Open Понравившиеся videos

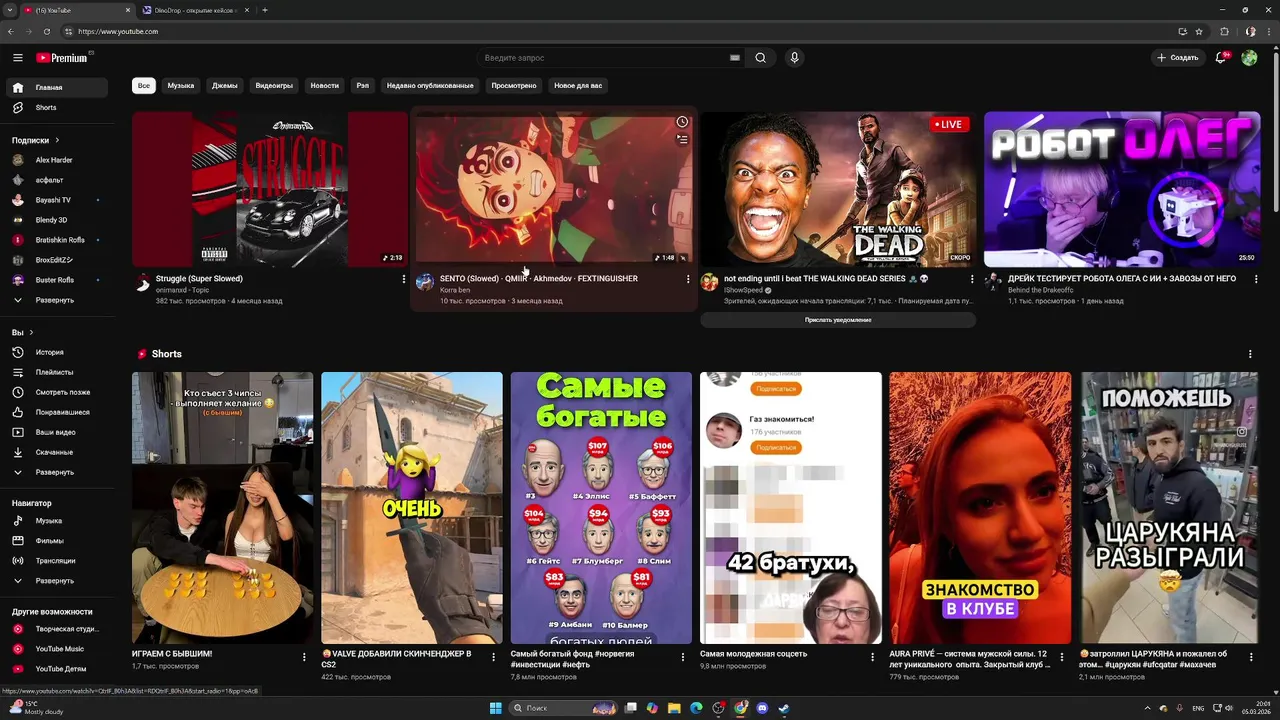coord(56,412)
